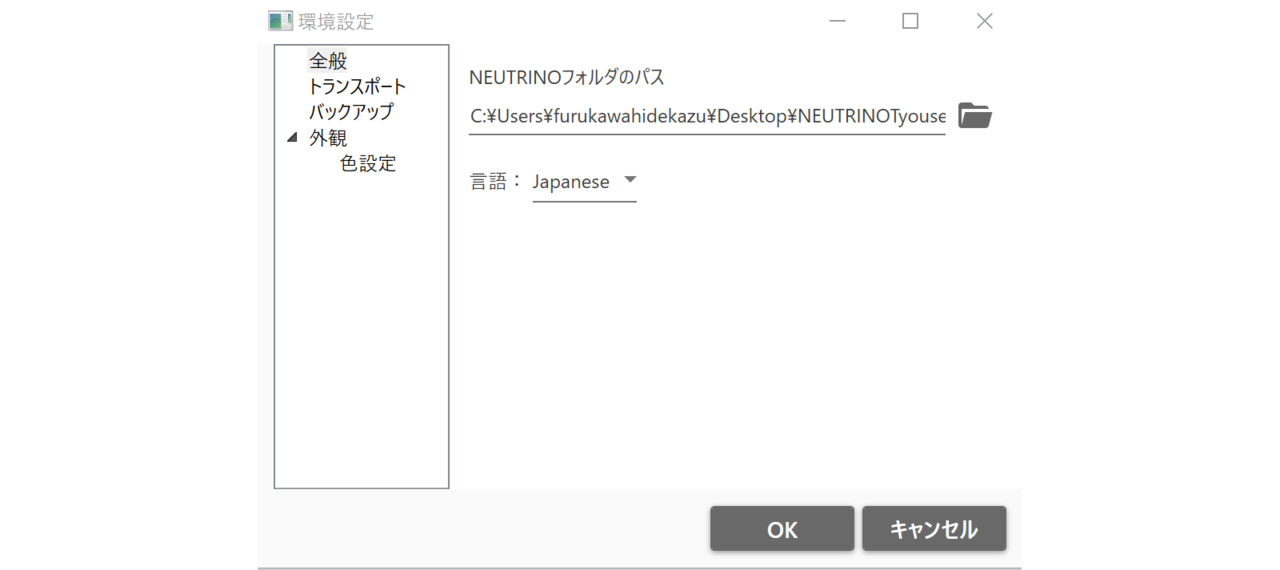
Task: Open 色設定 under 外観
Action: [x=368, y=164]
